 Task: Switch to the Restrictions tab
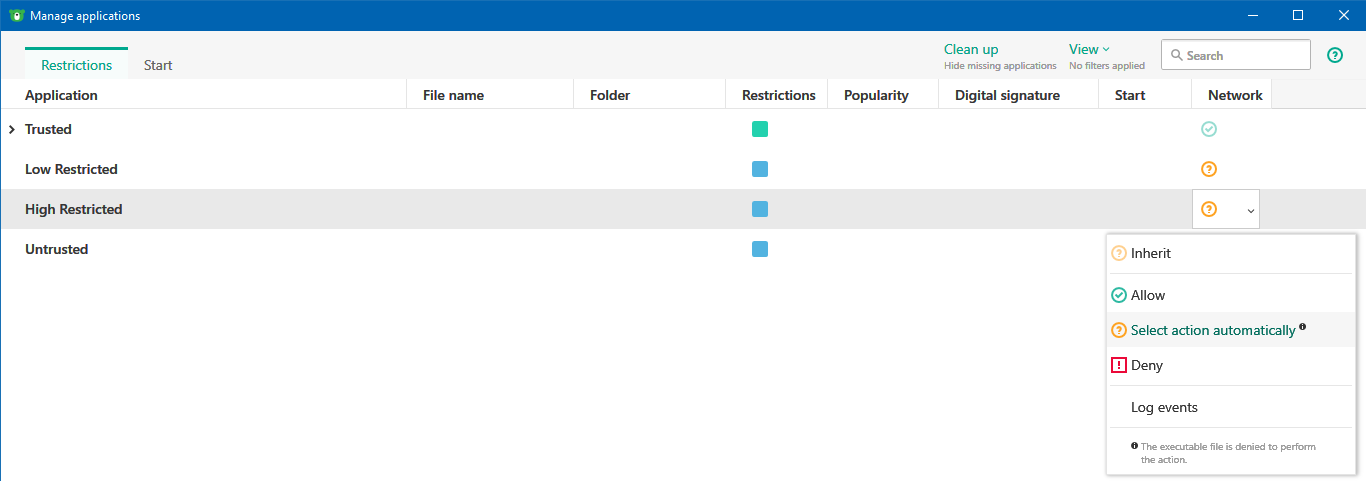[77, 65]
